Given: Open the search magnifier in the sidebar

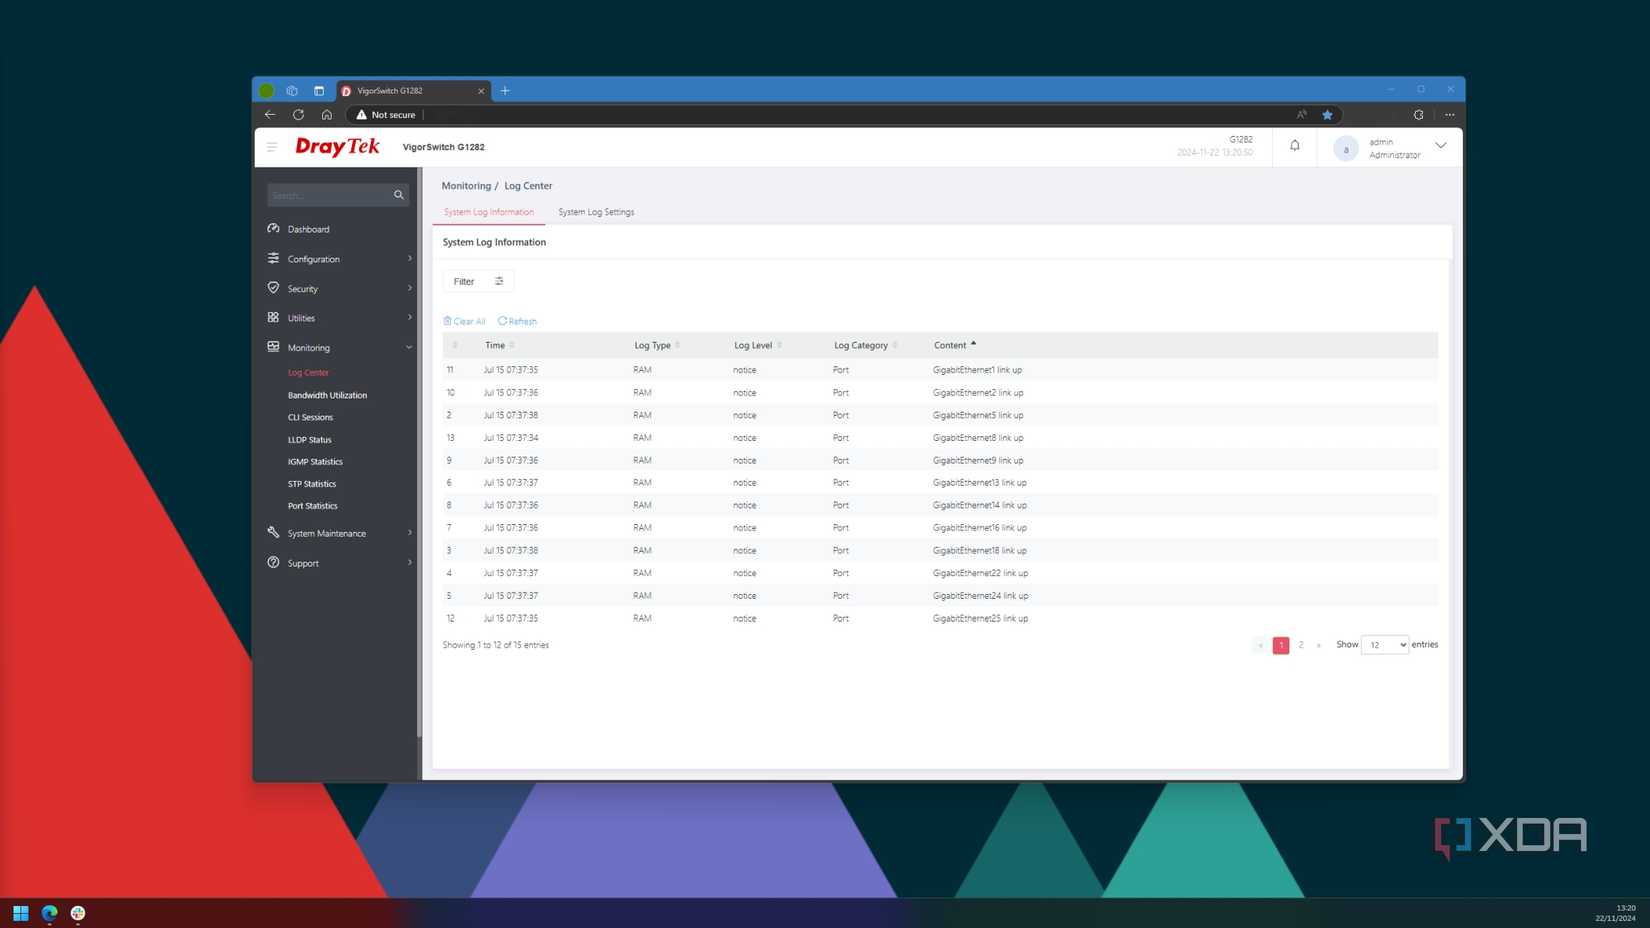Looking at the screenshot, I should pos(398,195).
